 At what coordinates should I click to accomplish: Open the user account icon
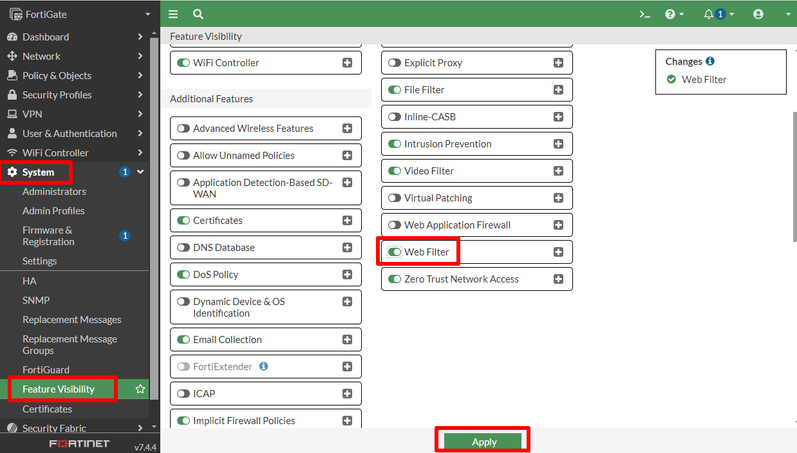(x=758, y=14)
